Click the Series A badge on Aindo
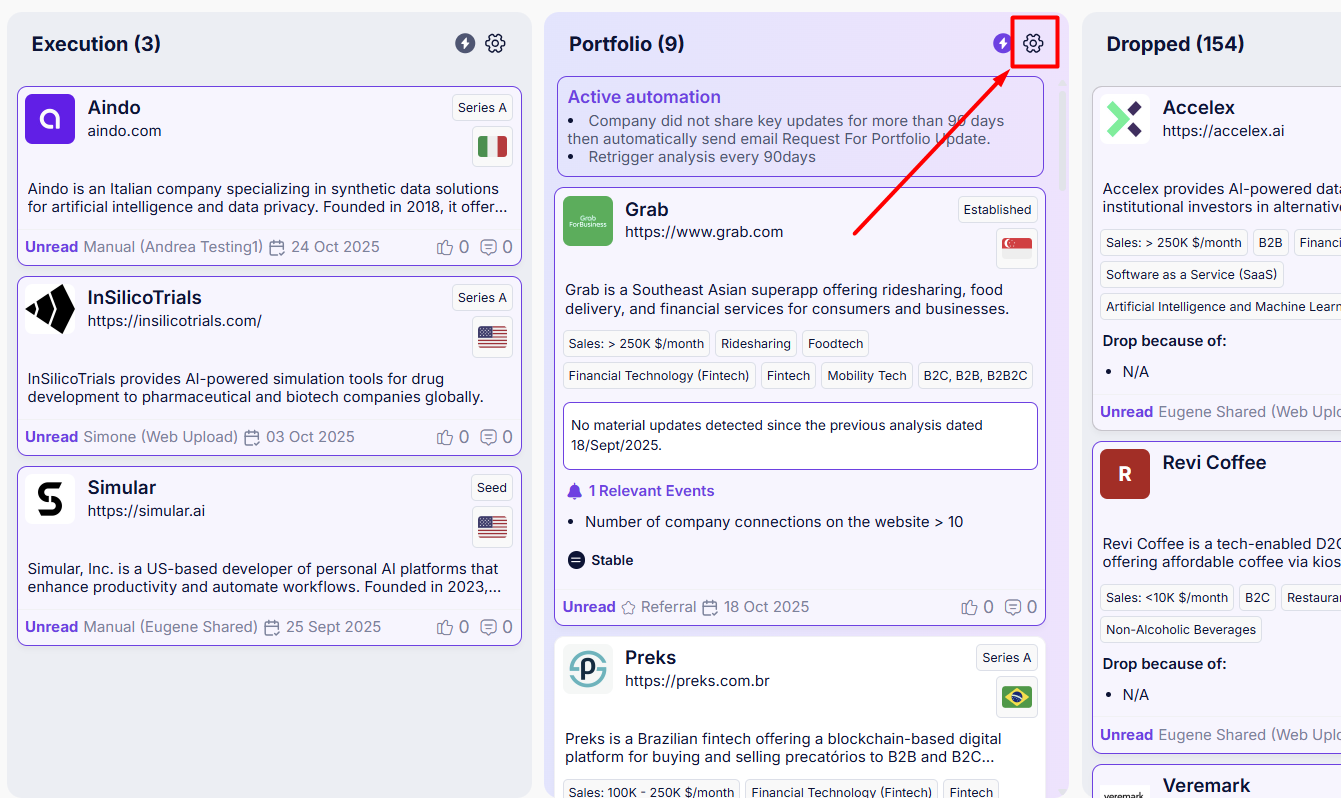 click(482, 108)
